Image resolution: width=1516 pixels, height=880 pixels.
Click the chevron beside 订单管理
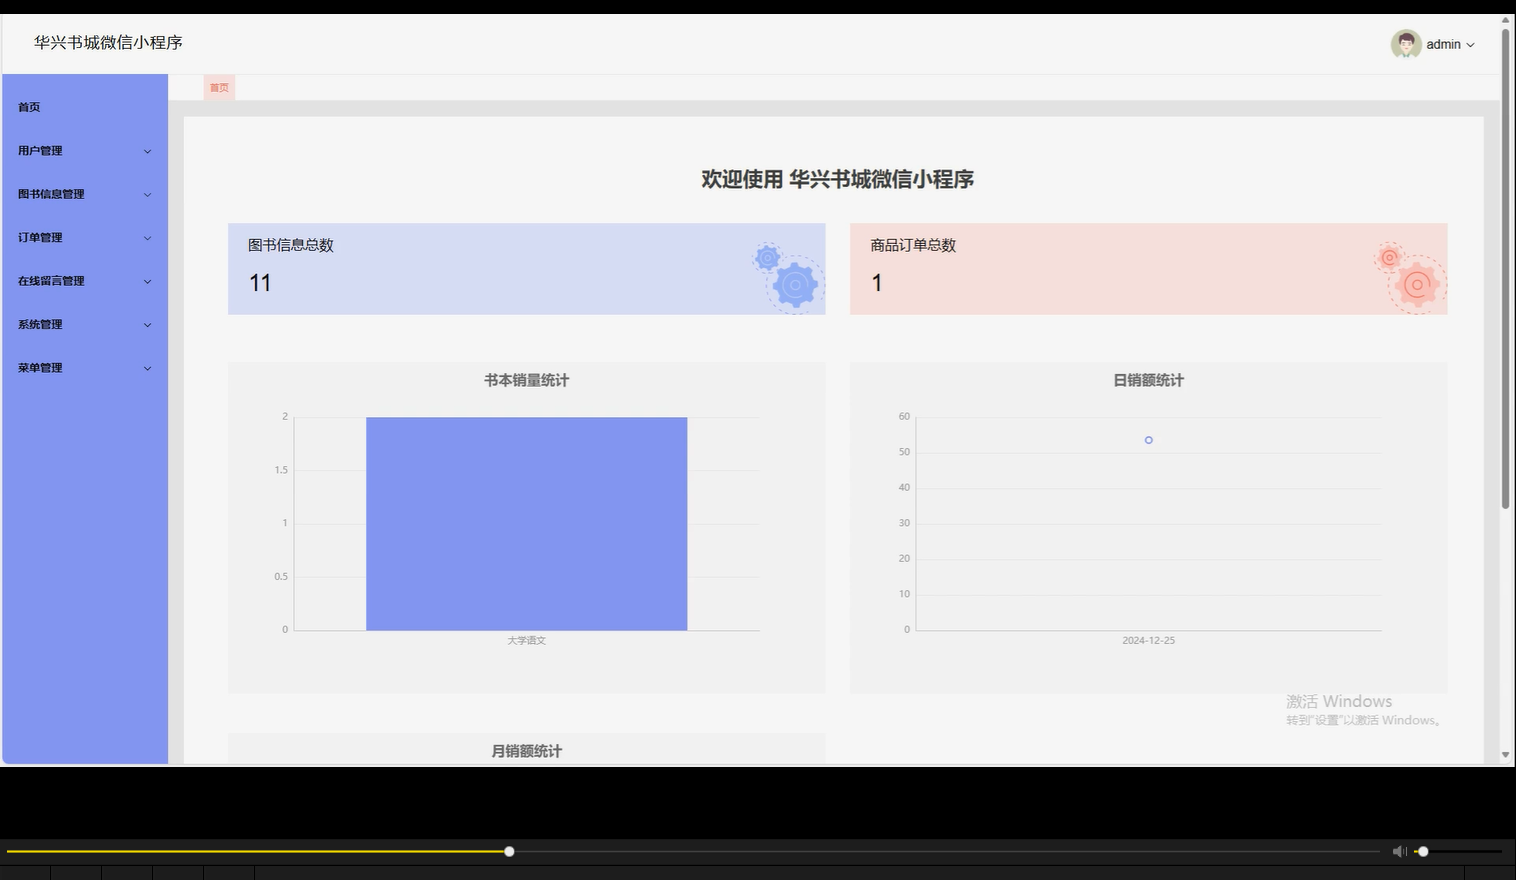[x=147, y=238]
